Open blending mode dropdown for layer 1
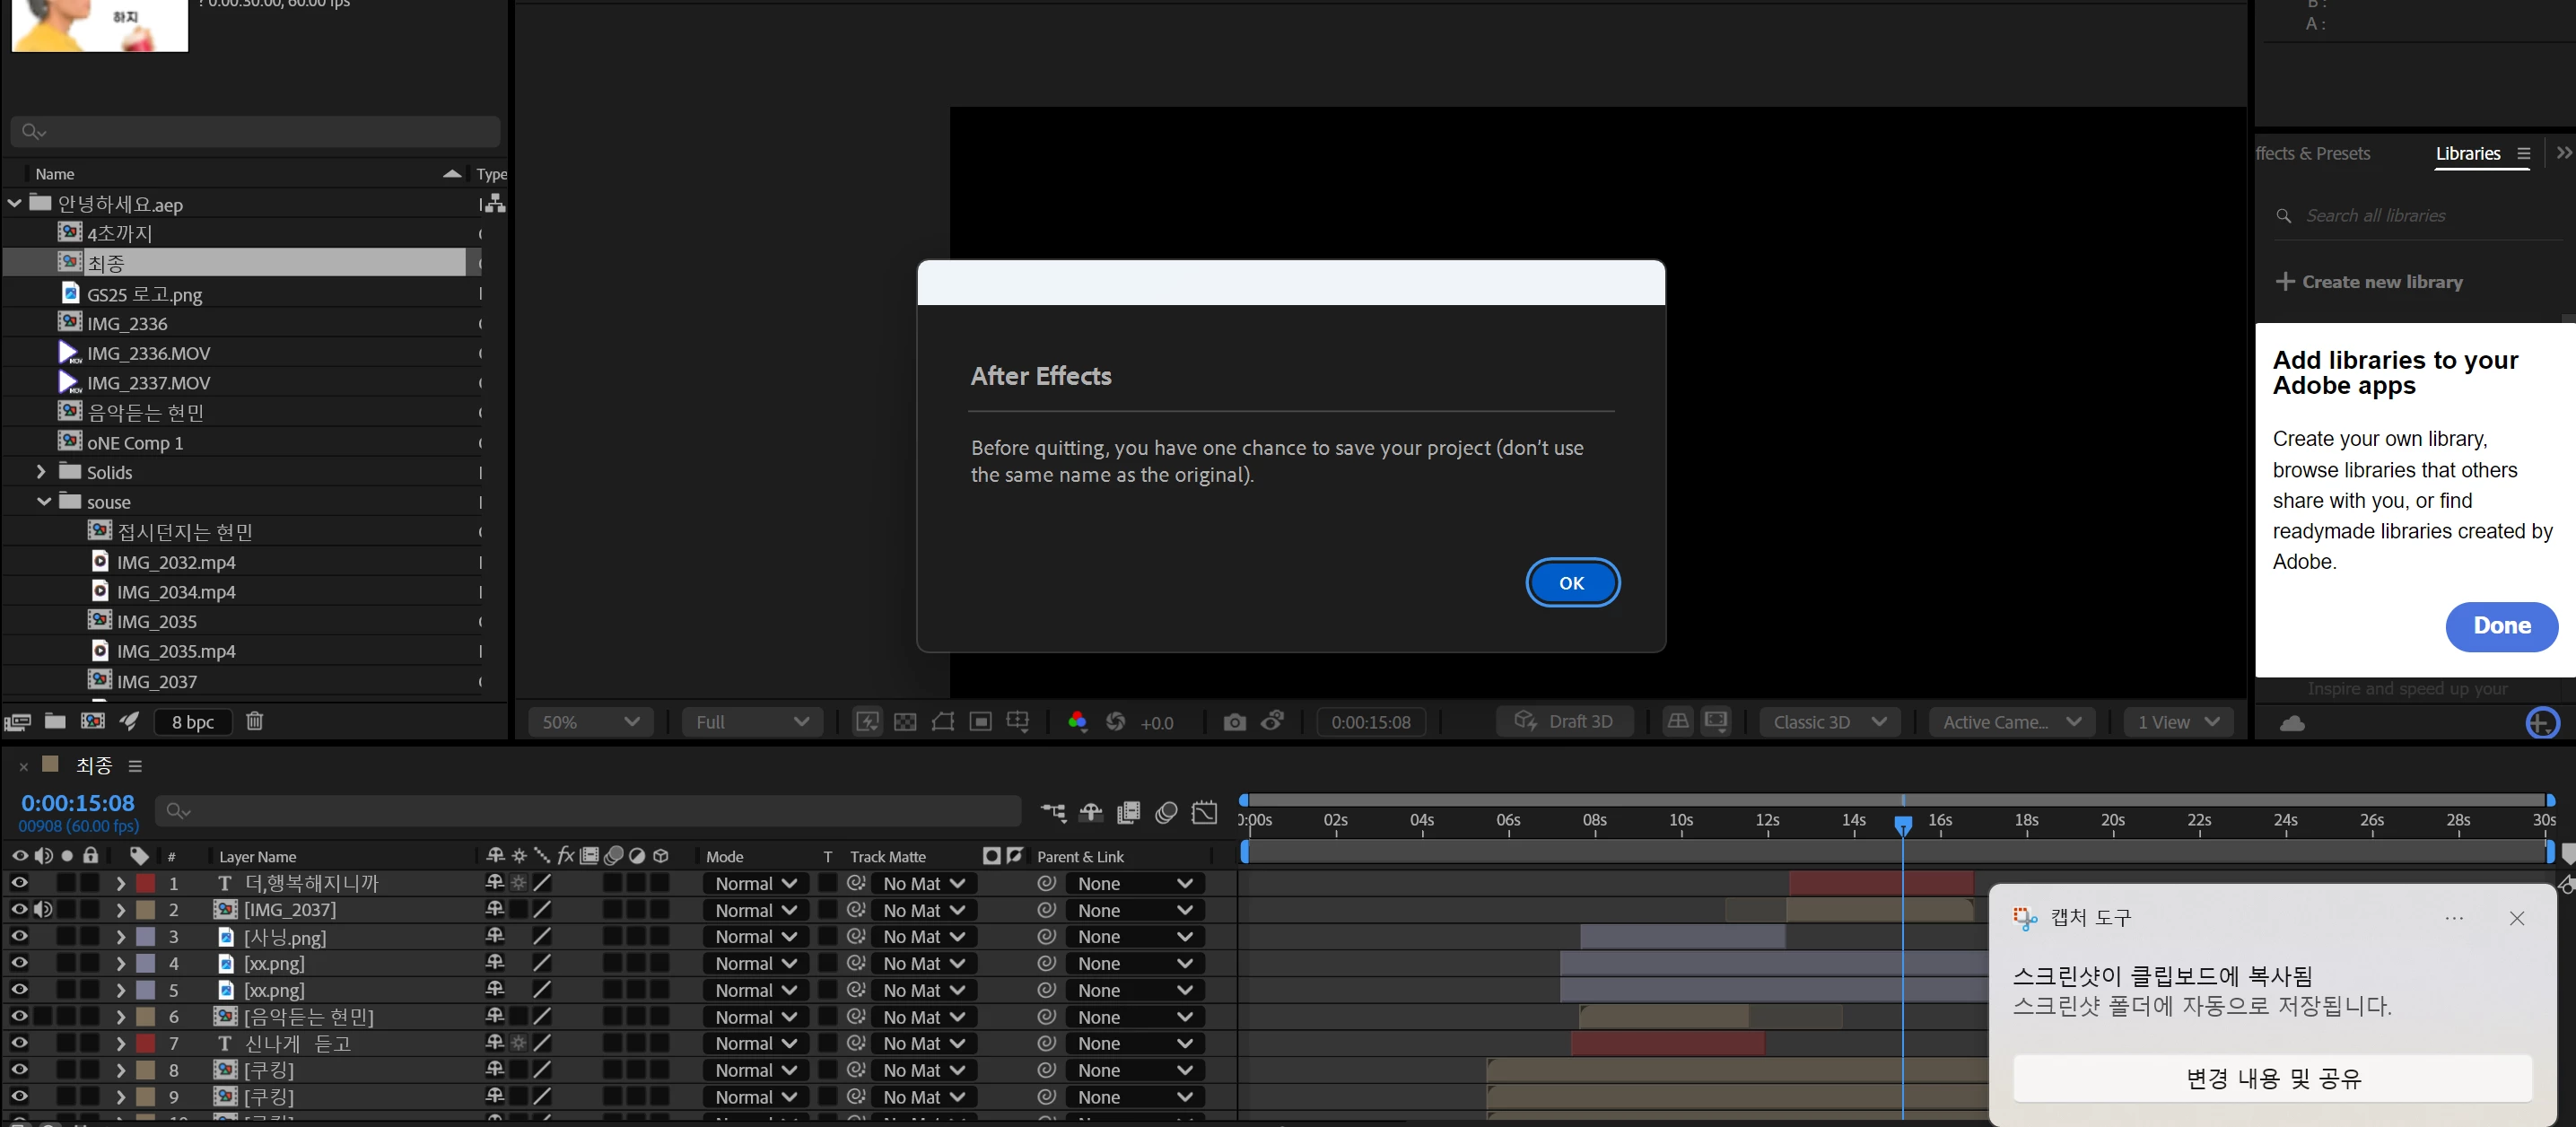The width and height of the screenshot is (2576, 1127). pos(755,883)
